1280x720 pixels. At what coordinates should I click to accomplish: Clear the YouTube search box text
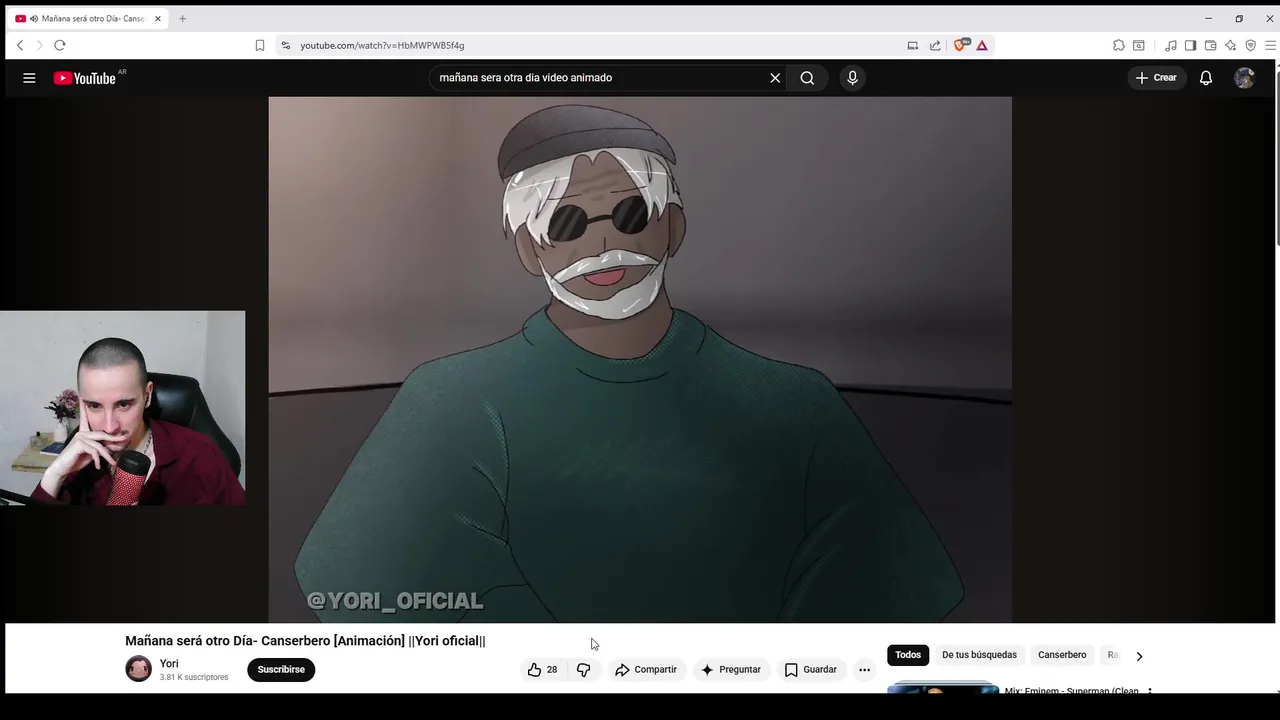coord(775,78)
